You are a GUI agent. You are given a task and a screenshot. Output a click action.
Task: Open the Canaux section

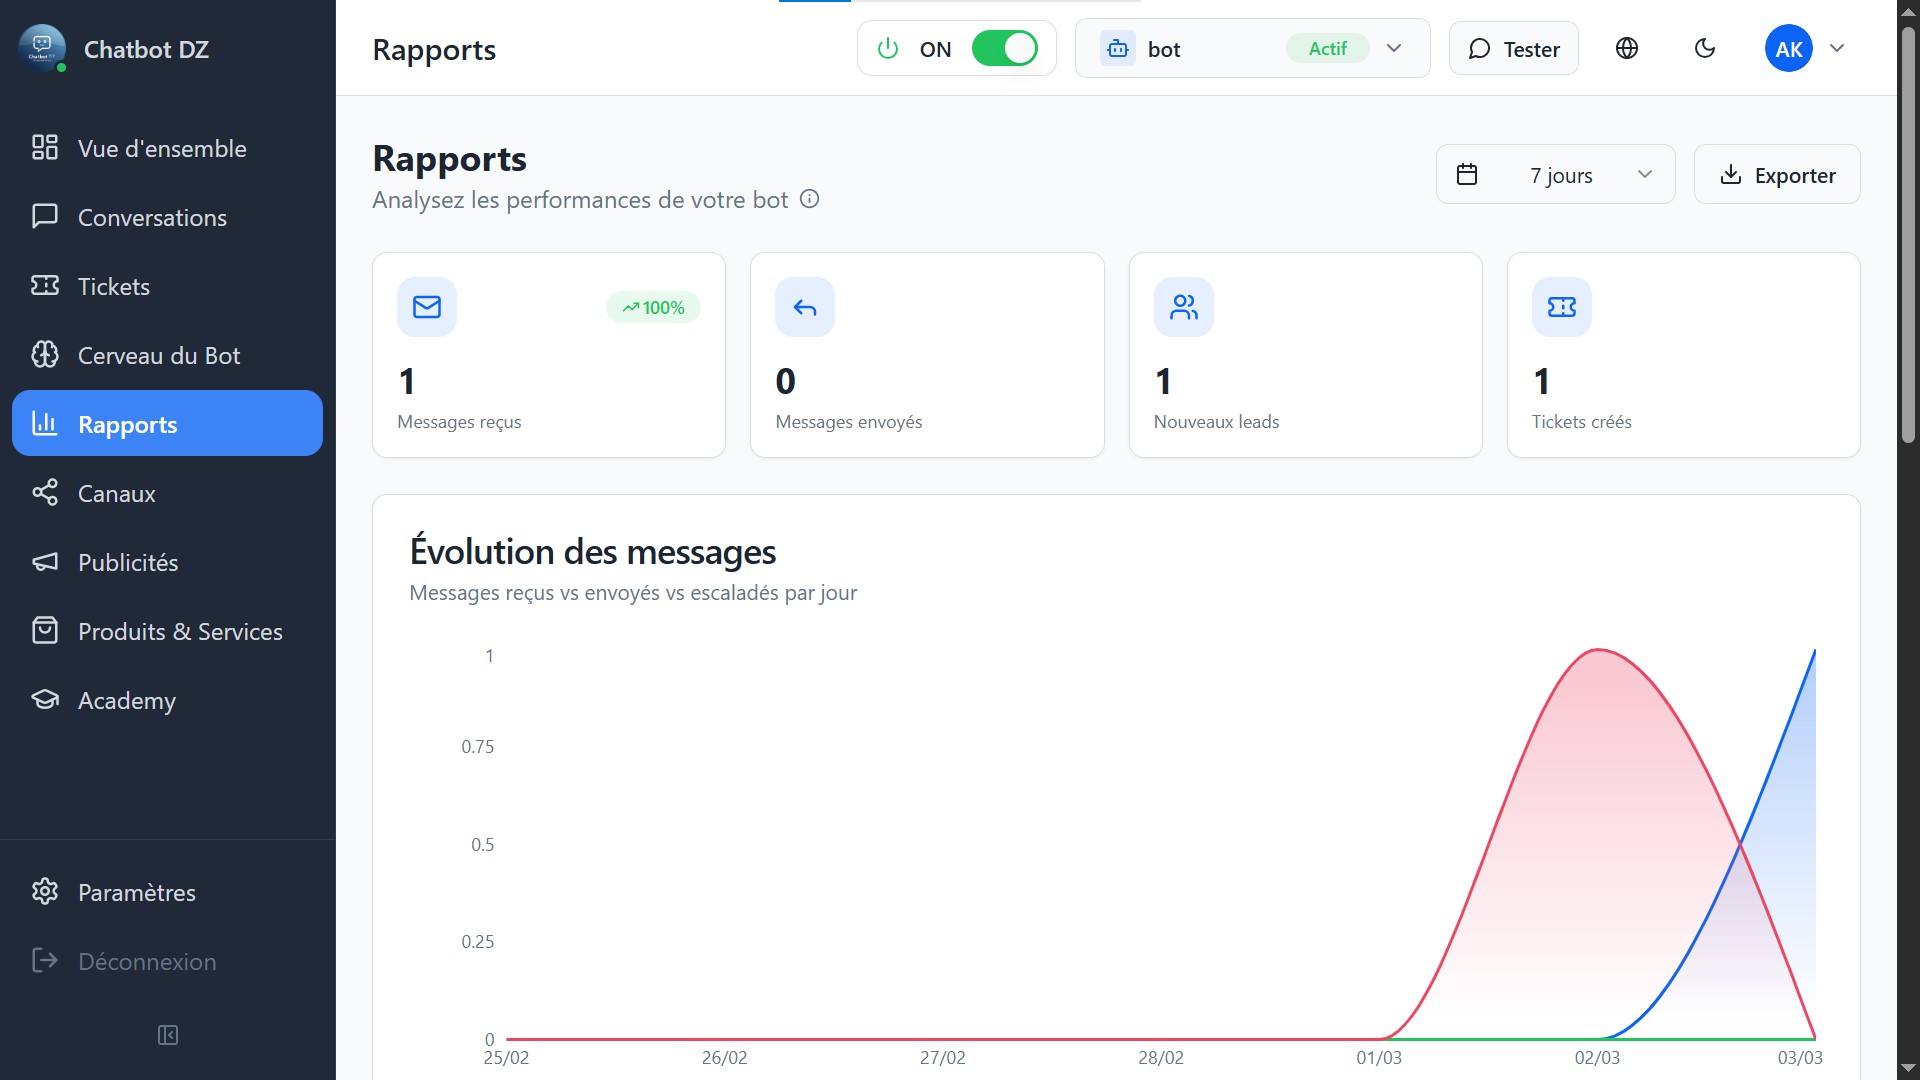pos(167,494)
